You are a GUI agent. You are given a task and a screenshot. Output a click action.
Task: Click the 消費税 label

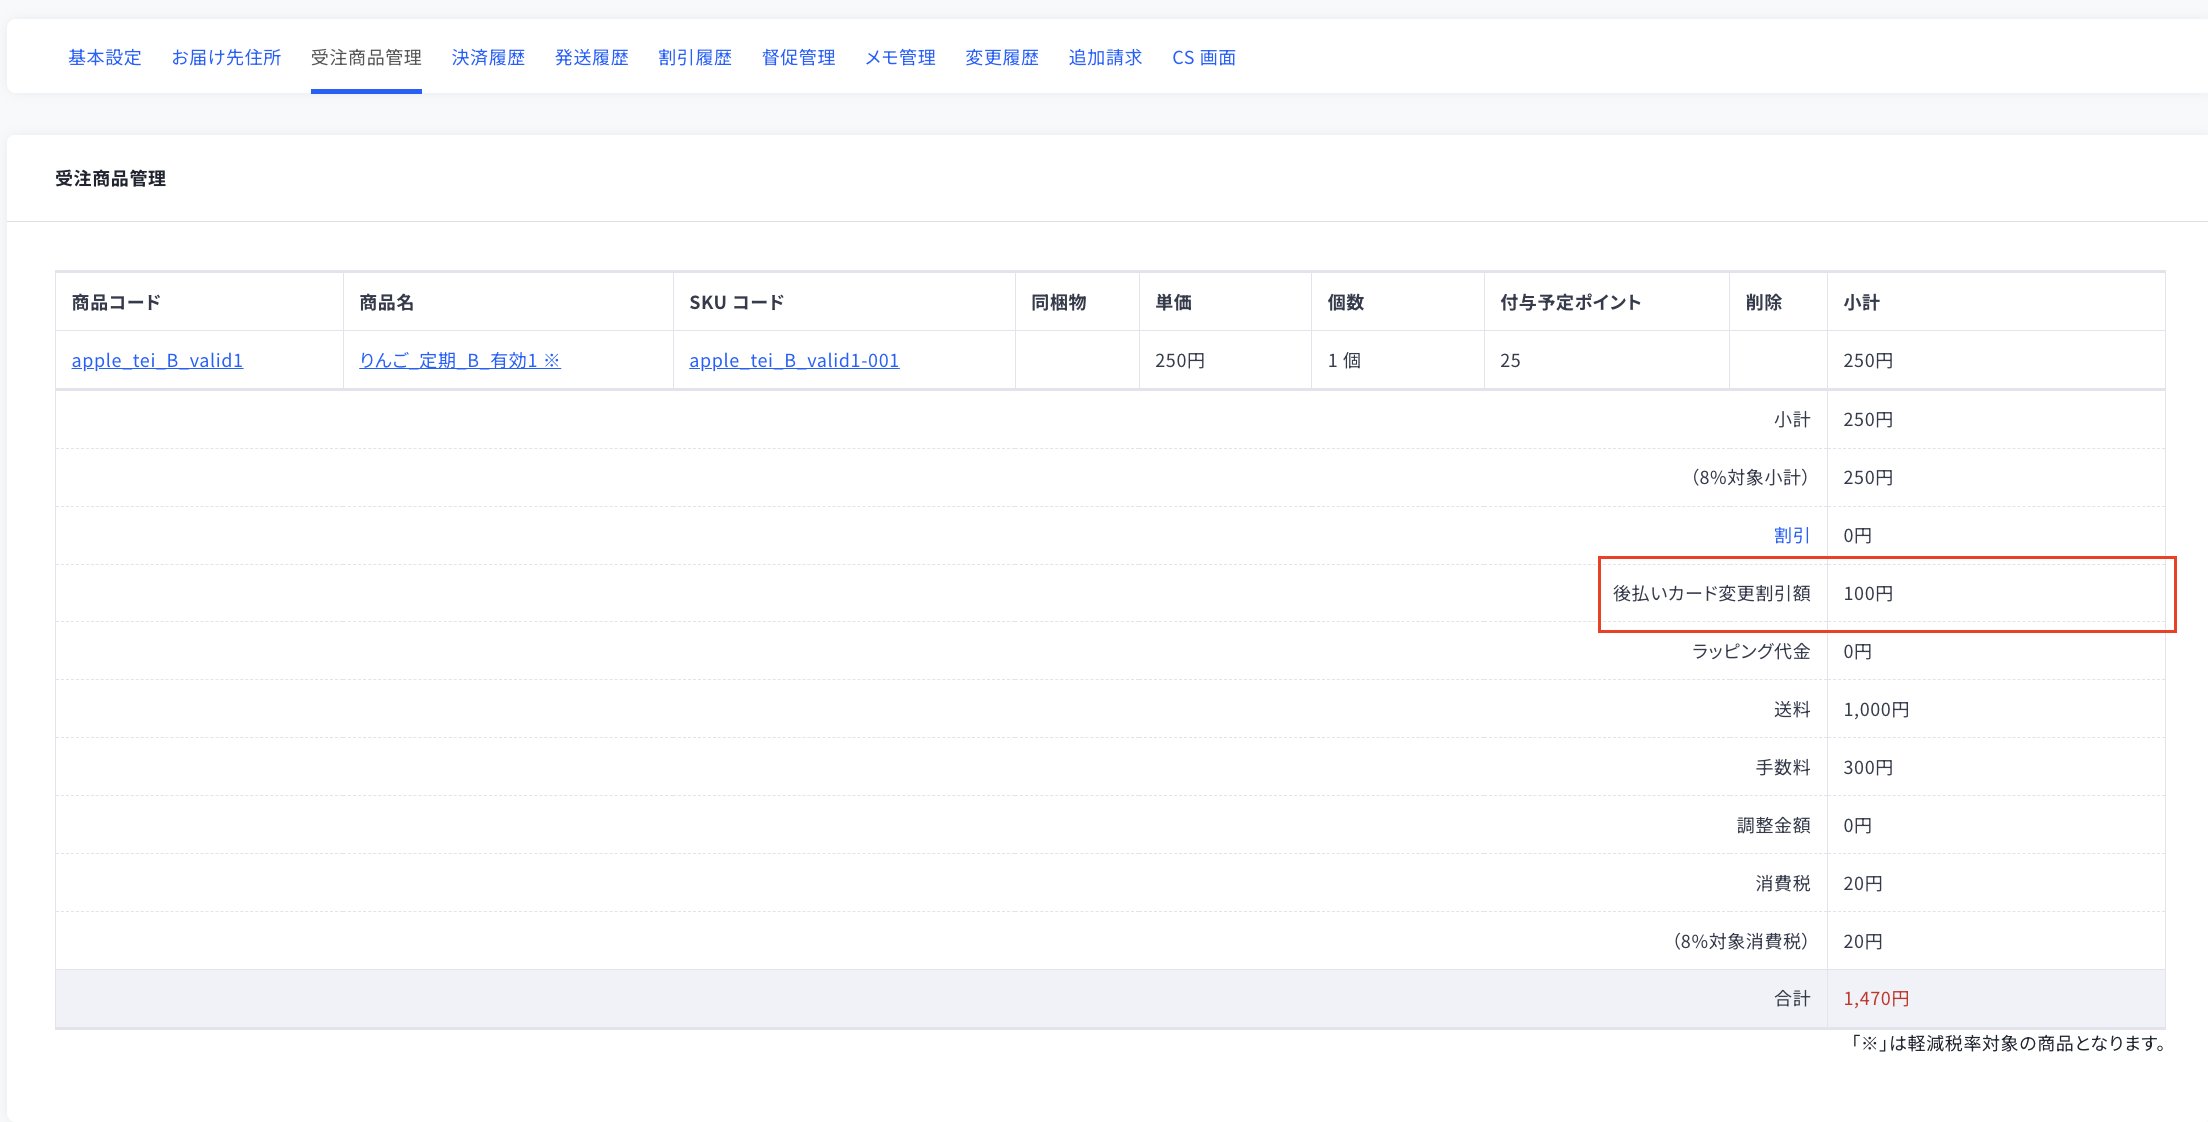click(x=1783, y=883)
